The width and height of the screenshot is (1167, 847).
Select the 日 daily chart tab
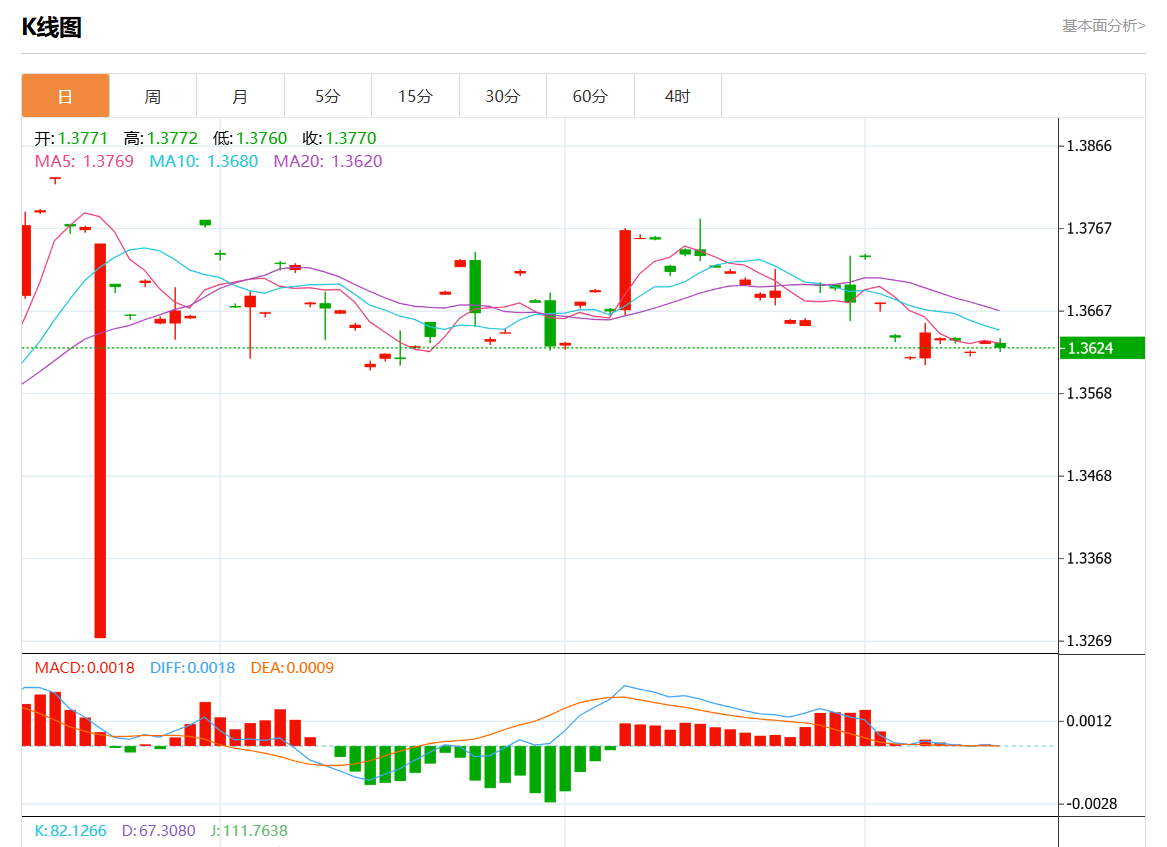click(65, 96)
